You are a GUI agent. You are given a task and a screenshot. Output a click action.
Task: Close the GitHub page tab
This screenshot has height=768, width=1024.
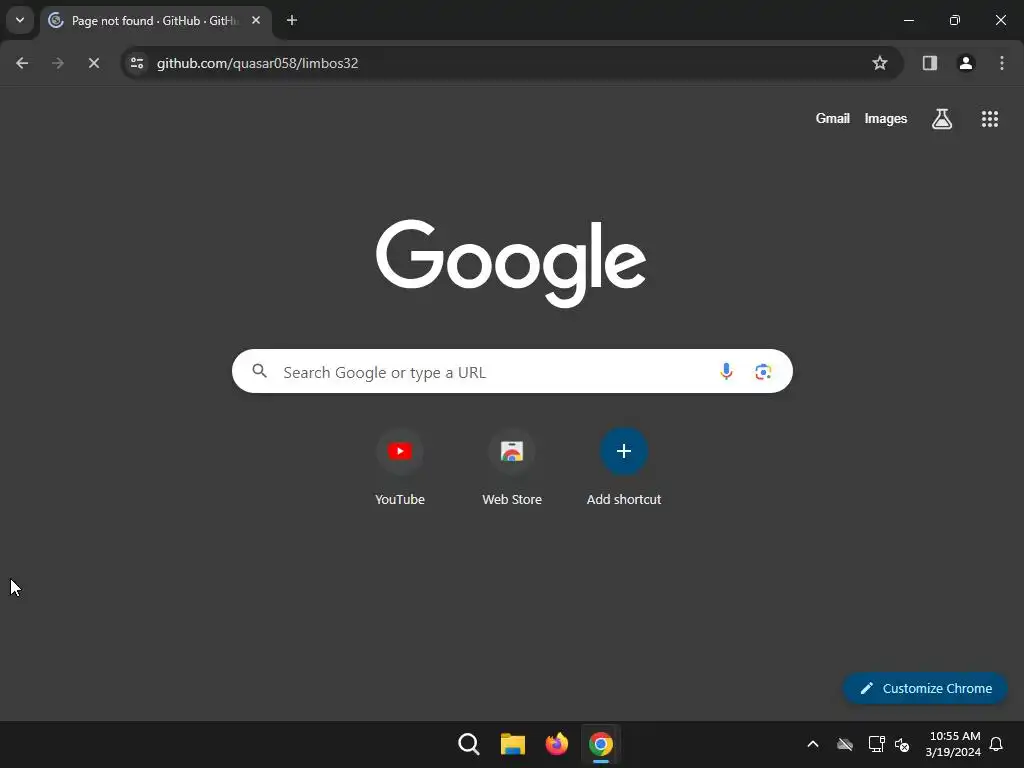tap(256, 20)
